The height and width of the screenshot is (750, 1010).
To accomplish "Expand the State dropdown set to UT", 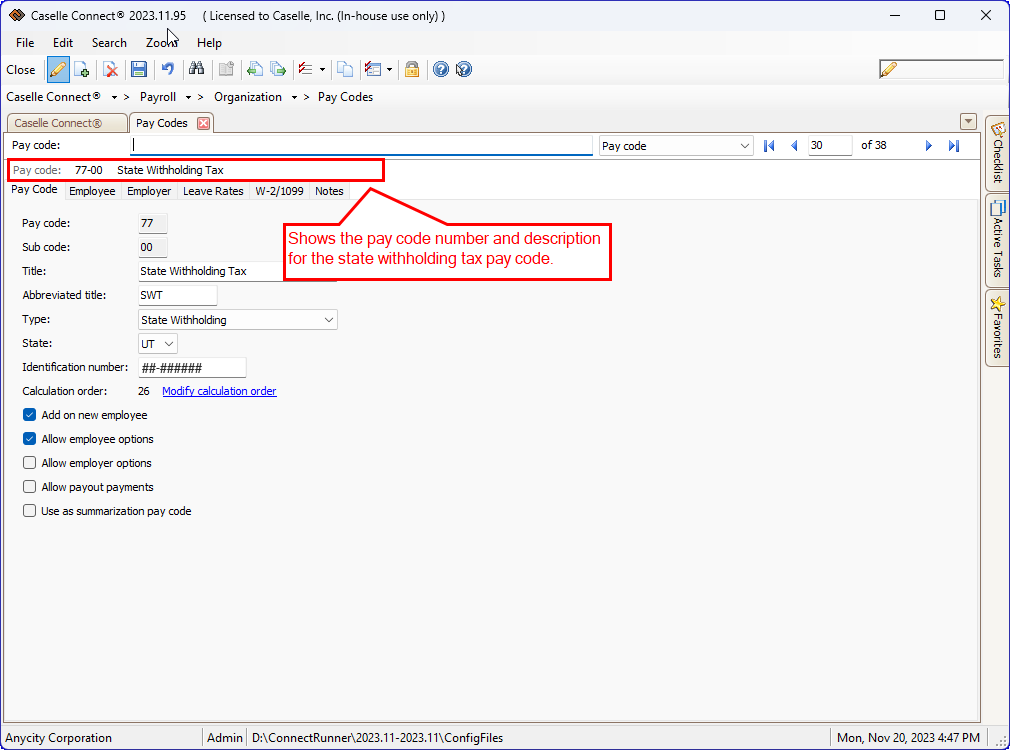I will pyautogui.click(x=170, y=343).
